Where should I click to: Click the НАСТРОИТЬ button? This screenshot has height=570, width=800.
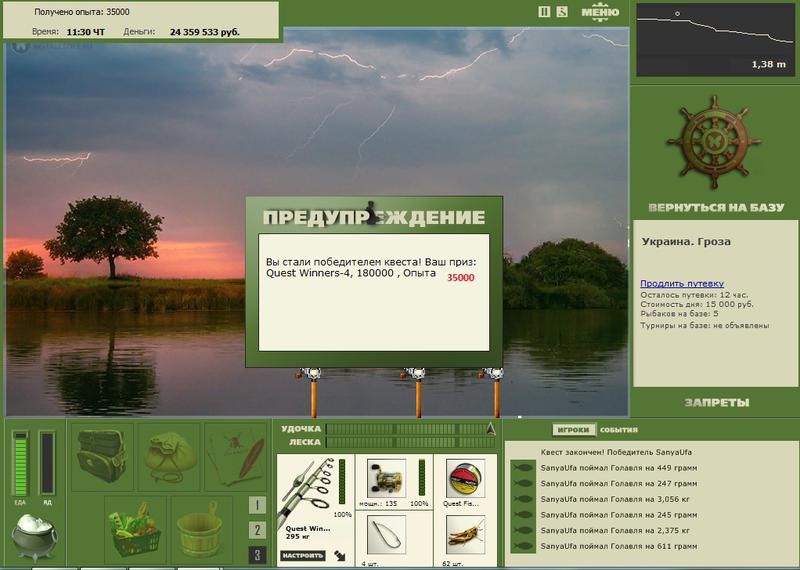tap(303, 555)
